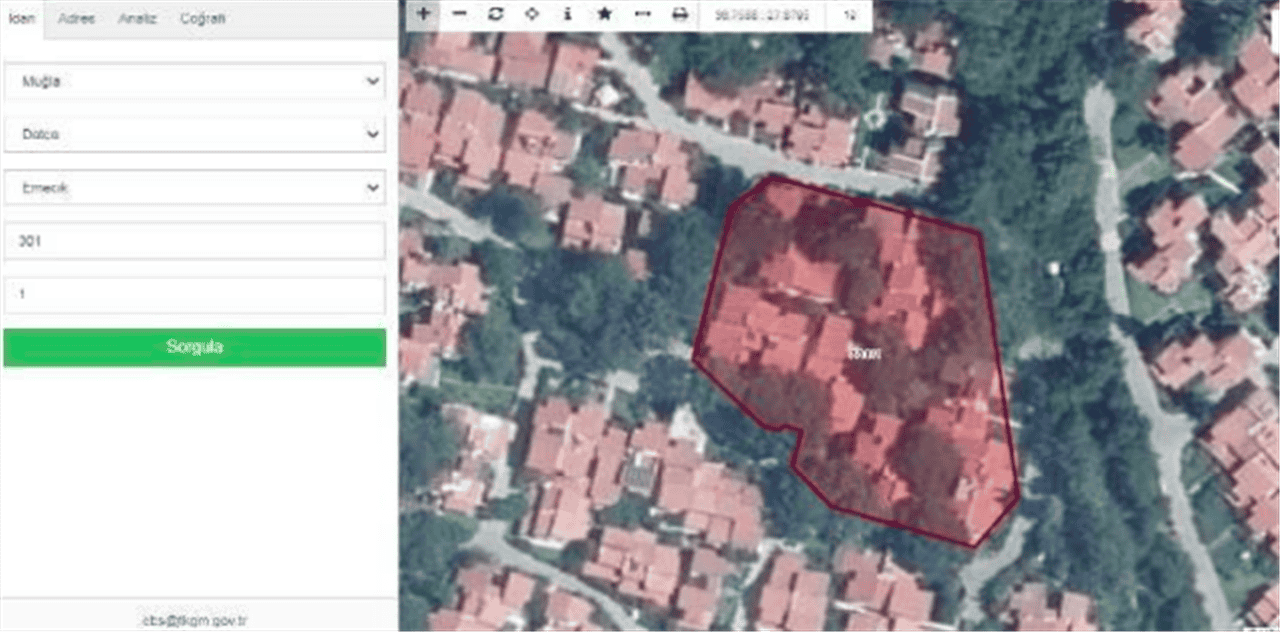The height and width of the screenshot is (632, 1280).
Task: Click the zoom out minus icon
Action: pos(459,14)
